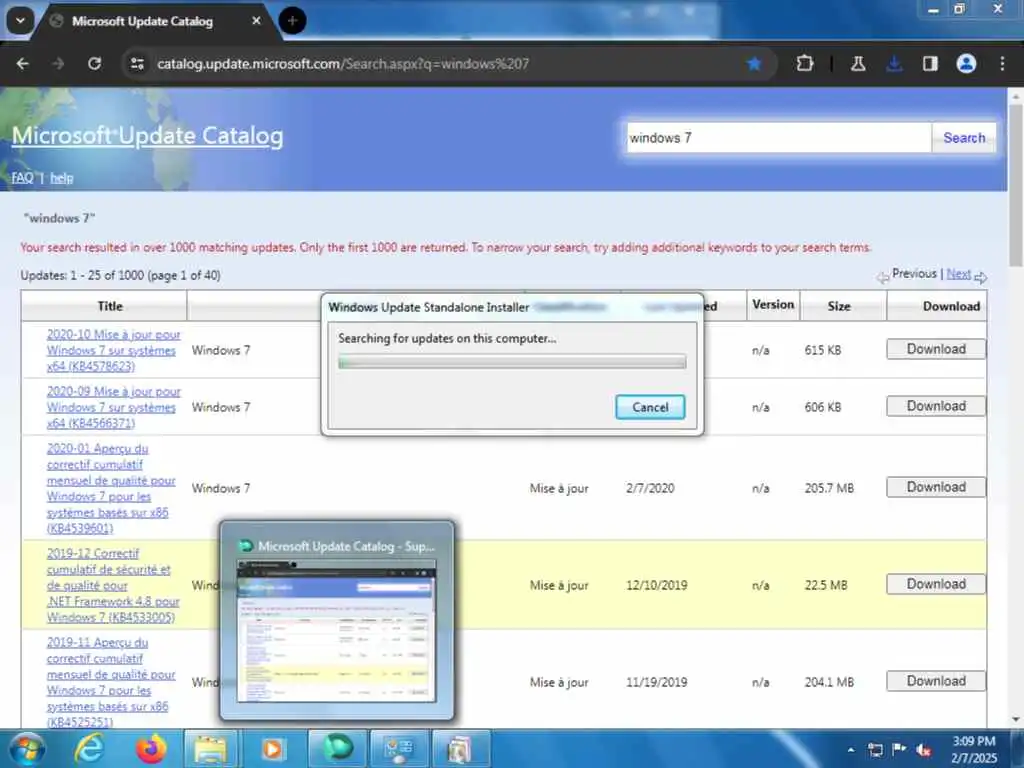This screenshot has height=768, width=1024.
Task: Download the 22.5 MB update
Action: click(x=936, y=584)
